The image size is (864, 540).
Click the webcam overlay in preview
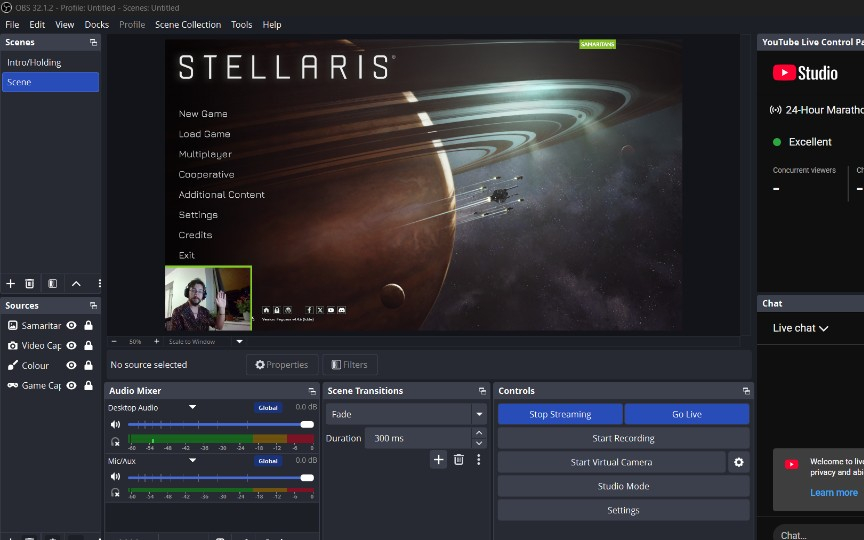point(208,298)
